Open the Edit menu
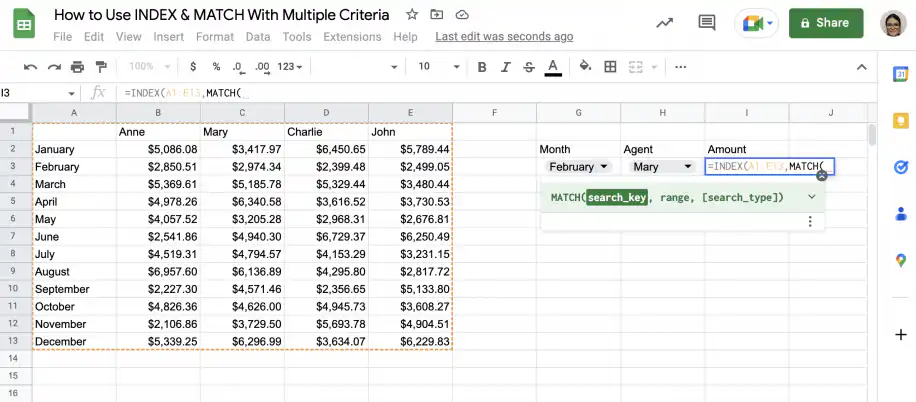 pyautogui.click(x=94, y=37)
